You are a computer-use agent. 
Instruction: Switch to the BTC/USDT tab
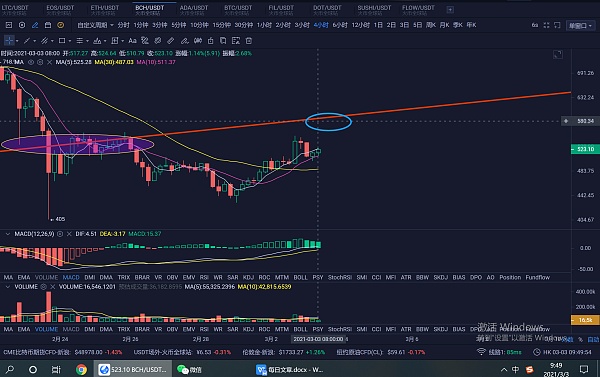point(238,10)
